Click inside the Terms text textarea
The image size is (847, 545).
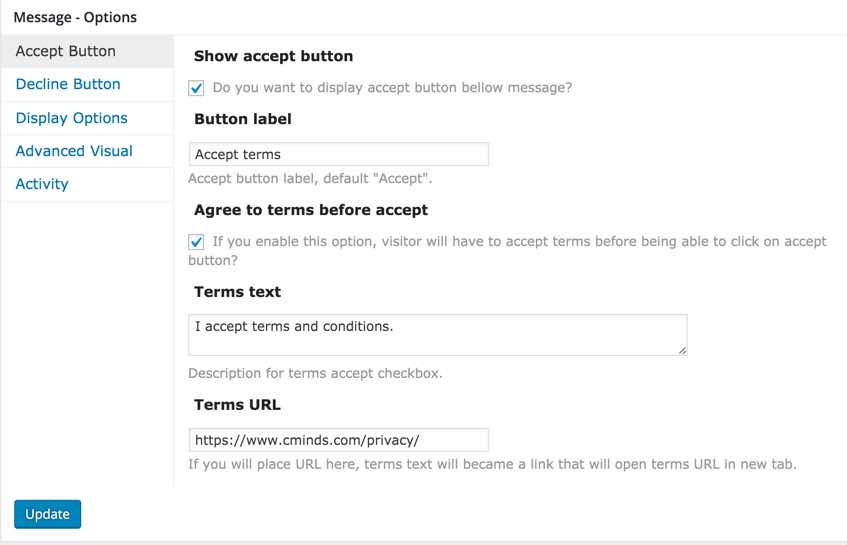pyautogui.click(x=438, y=335)
